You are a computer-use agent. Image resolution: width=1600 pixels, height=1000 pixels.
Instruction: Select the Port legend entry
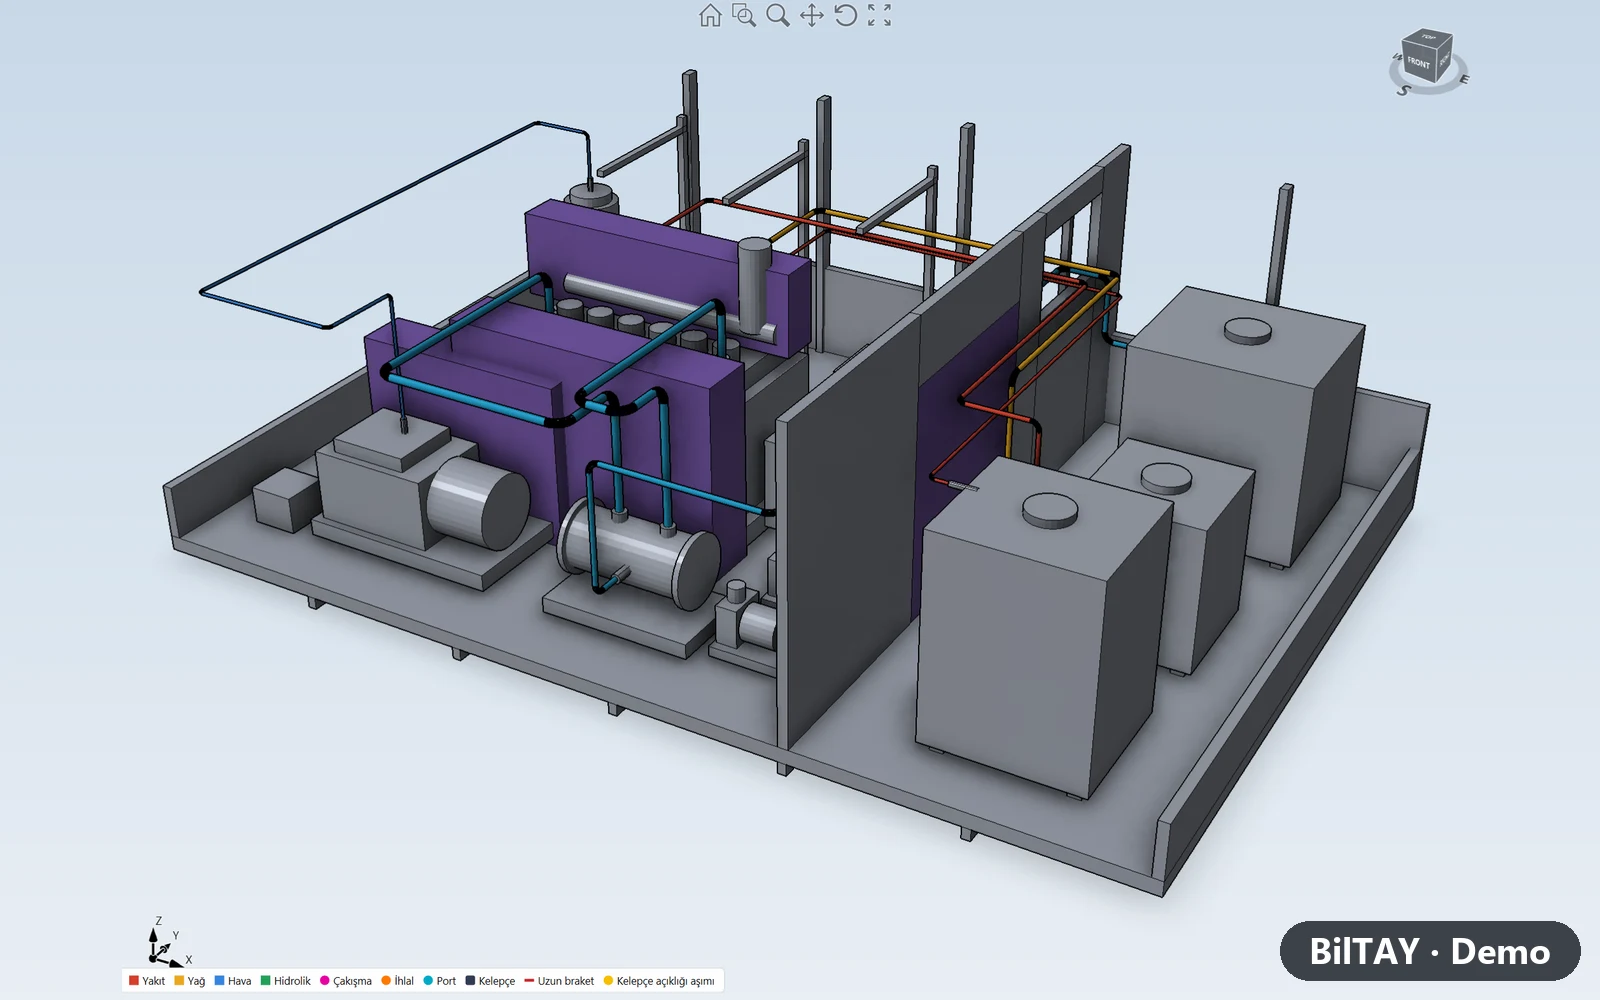439,981
